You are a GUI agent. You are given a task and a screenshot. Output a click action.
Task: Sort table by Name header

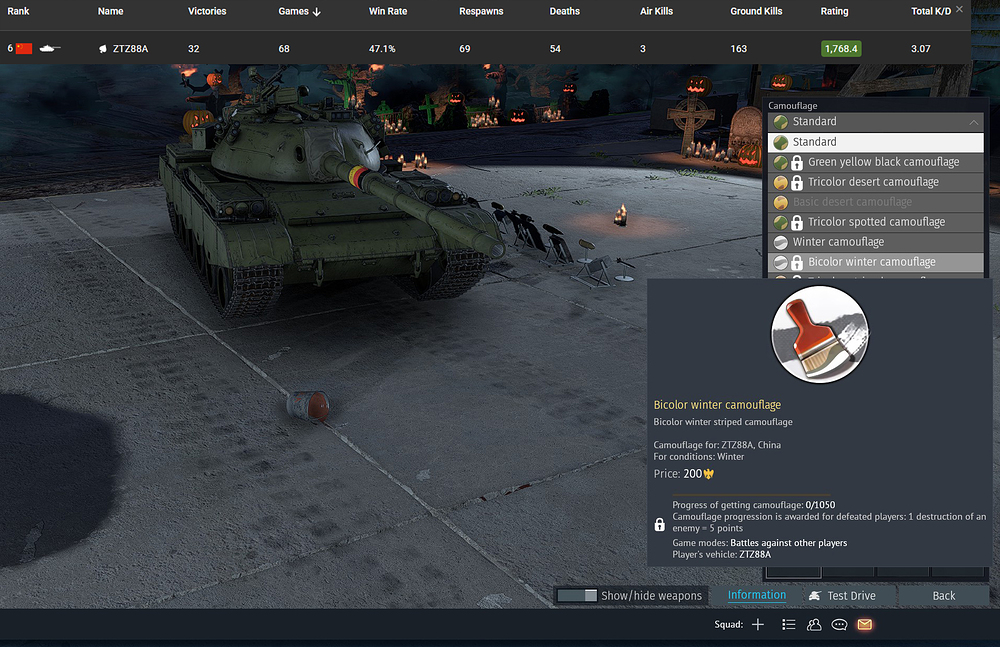click(110, 11)
